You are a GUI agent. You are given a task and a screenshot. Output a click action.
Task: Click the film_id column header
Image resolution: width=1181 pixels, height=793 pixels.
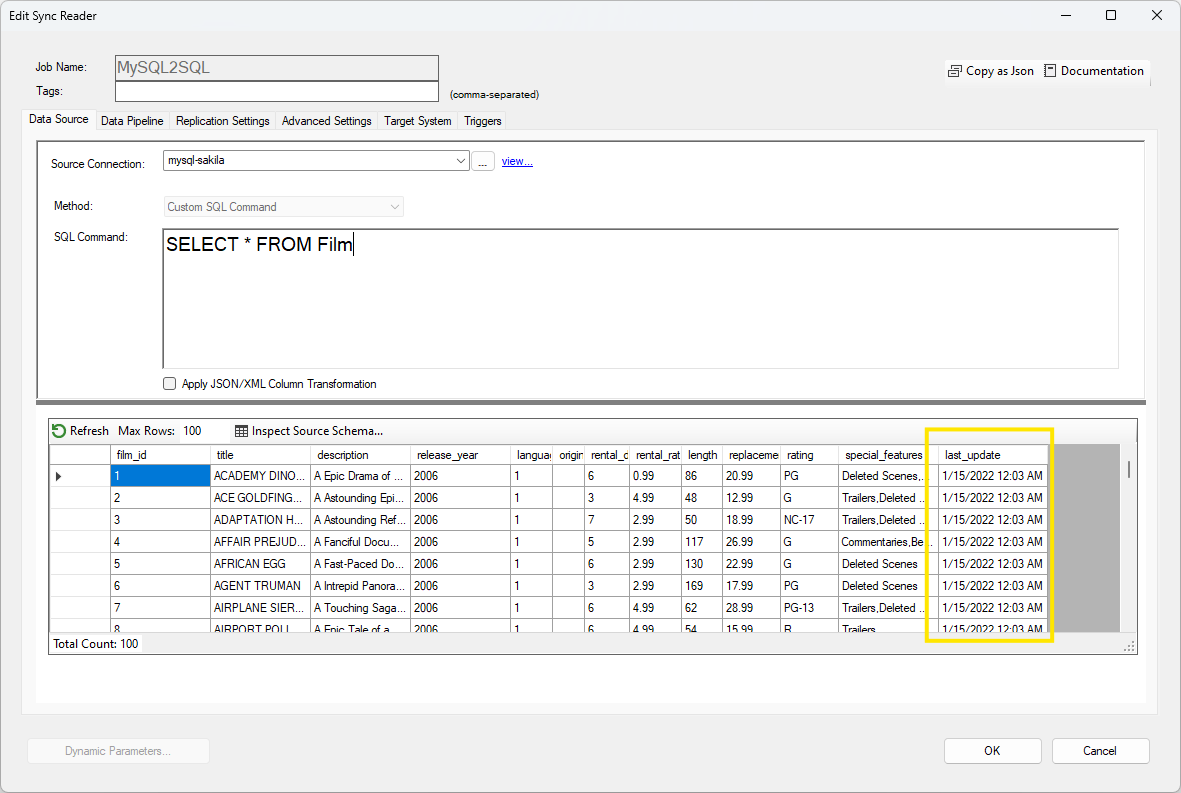click(160, 455)
